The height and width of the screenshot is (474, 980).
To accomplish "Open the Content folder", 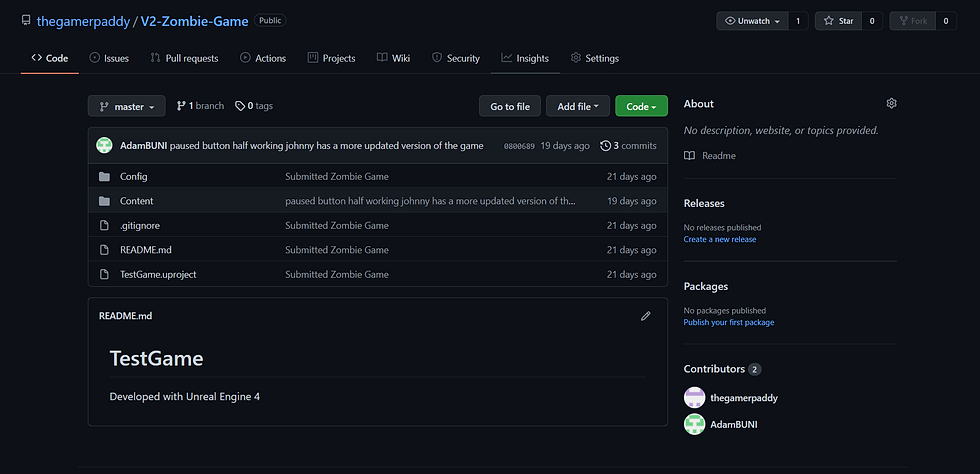I will point(136,201).
